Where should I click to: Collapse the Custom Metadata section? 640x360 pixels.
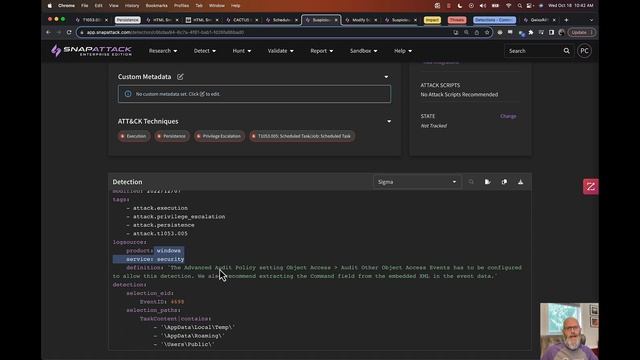point(386,77)
